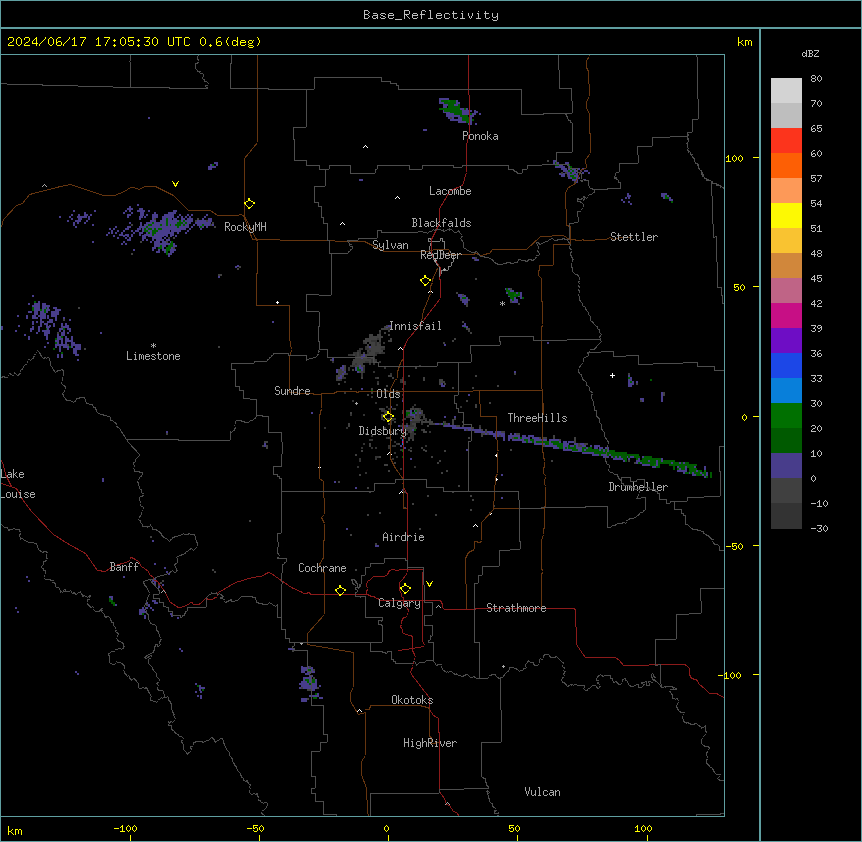Click the Cochrane label
This screenshot has height=842, width=862.
click(x=322, y=568)
